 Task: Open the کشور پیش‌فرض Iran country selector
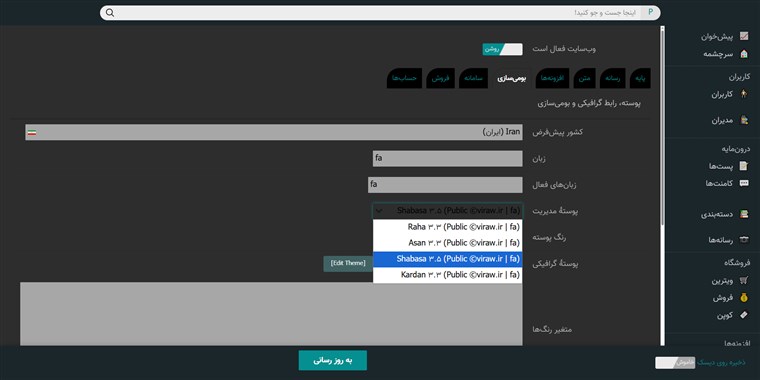pyautogui.click(x=274, y=132)
